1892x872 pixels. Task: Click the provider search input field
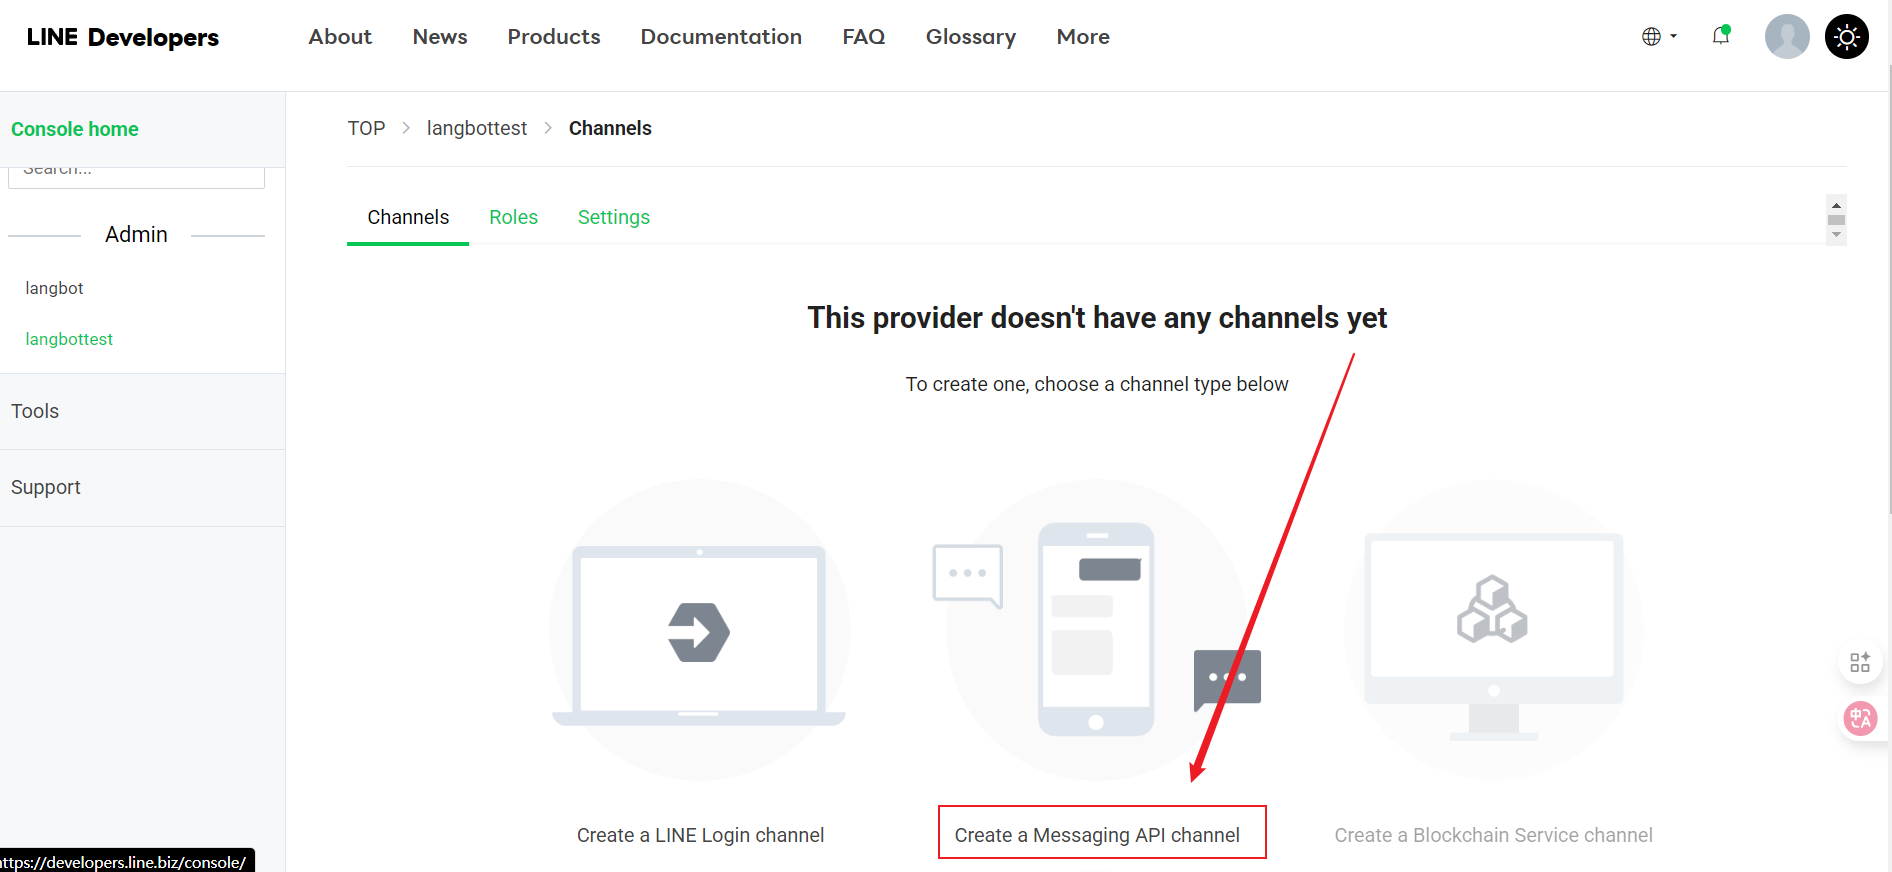click(x=136, y=176)
